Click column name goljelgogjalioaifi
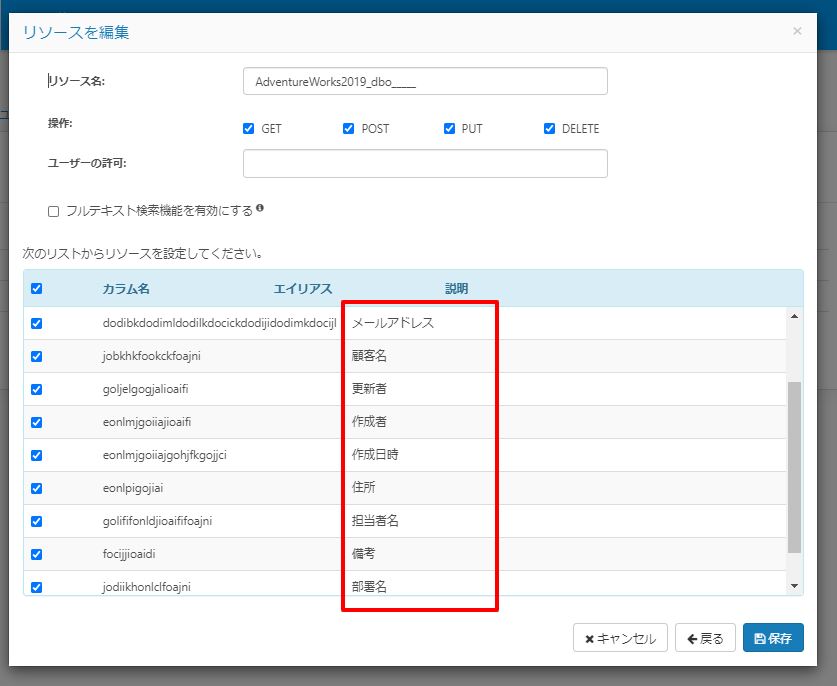This screenshot has height=686, width=837. coord(145,389)
